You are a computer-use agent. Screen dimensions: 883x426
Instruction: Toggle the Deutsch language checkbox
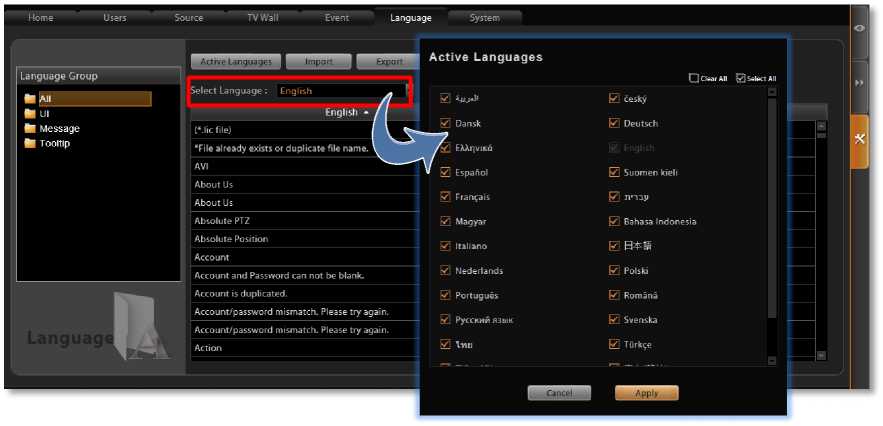point(615,124)
